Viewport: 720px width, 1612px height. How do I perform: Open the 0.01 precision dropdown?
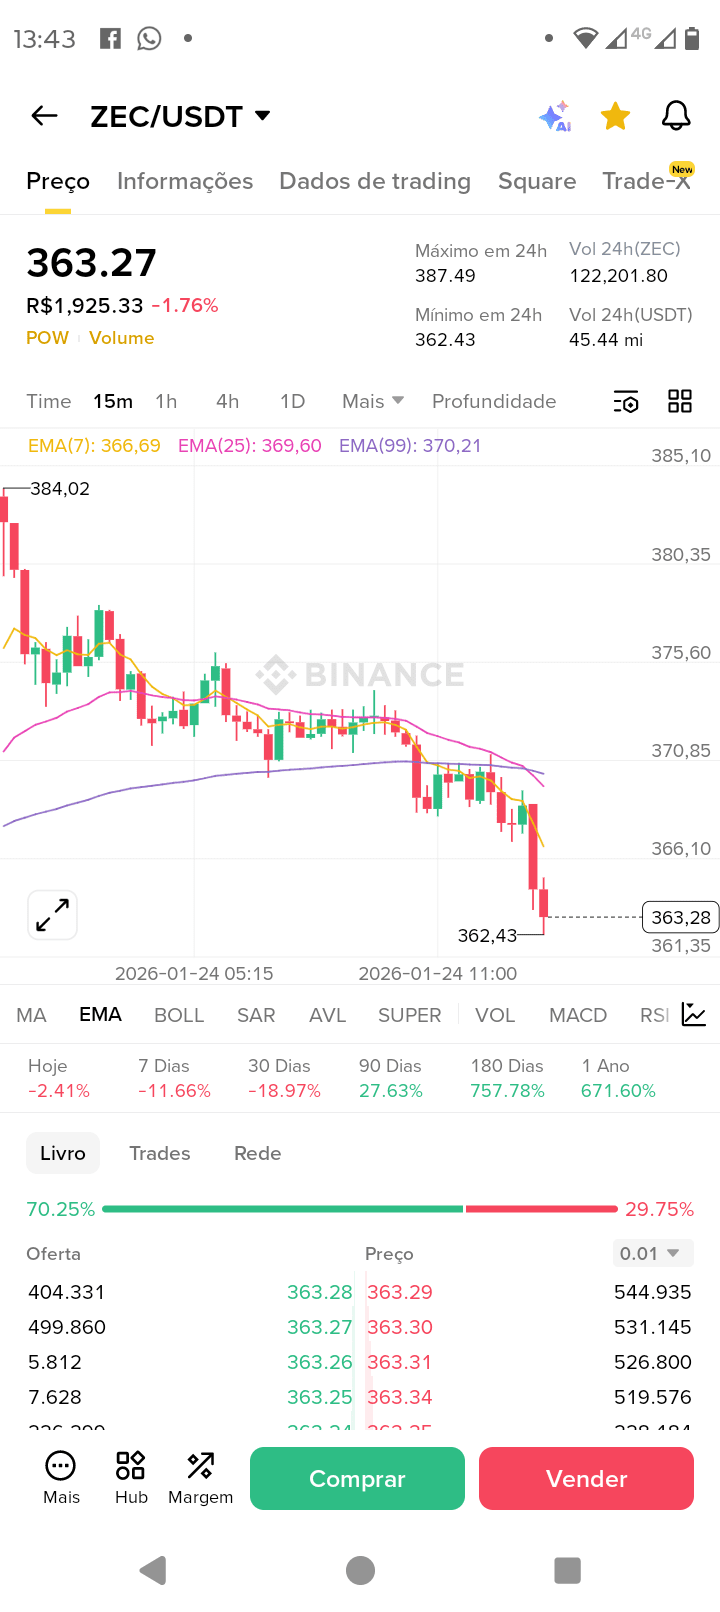653,1253
